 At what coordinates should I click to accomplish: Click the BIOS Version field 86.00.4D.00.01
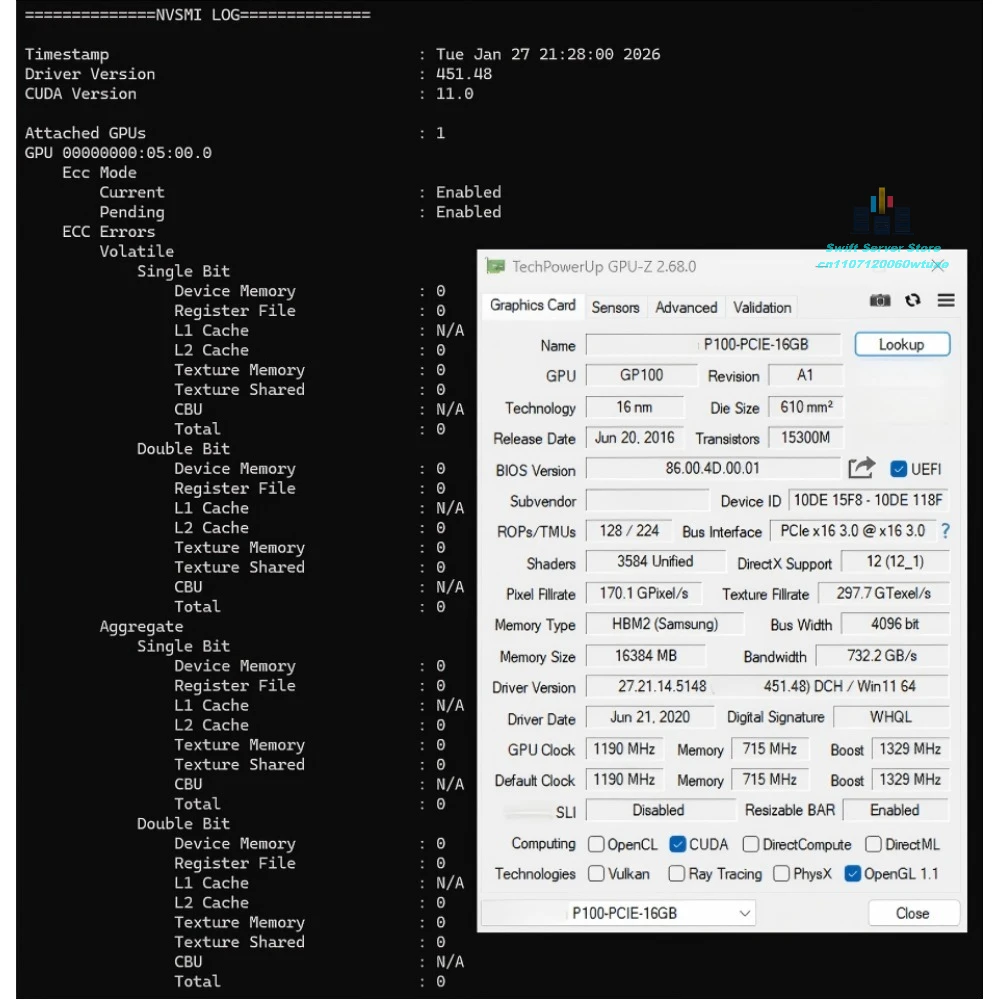(713, 468)
